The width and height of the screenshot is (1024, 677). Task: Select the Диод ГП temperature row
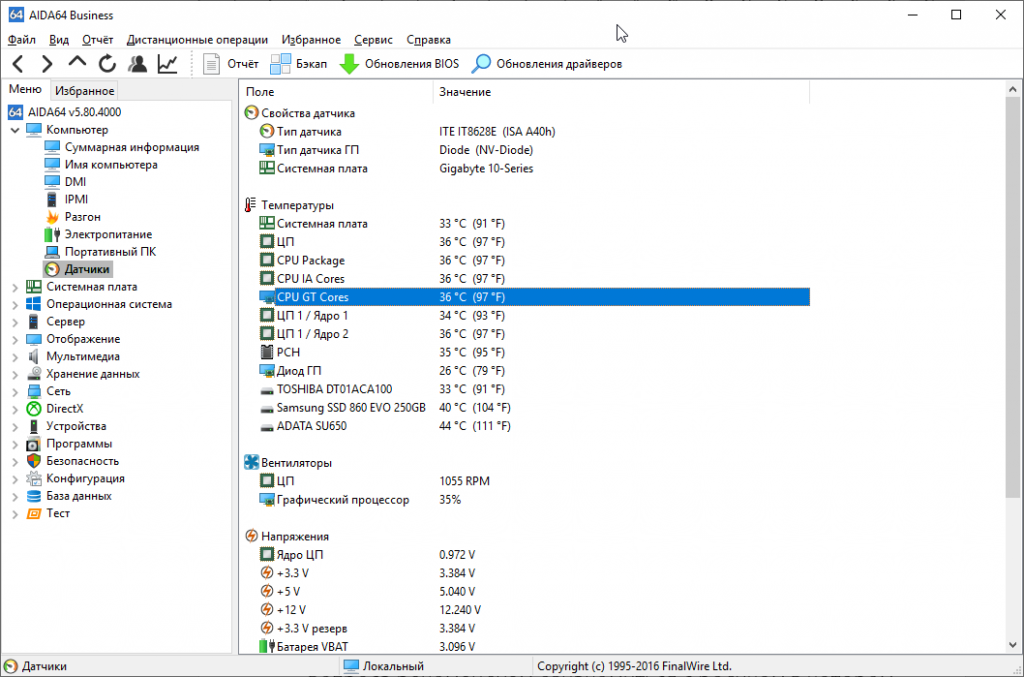pos(534,371)
